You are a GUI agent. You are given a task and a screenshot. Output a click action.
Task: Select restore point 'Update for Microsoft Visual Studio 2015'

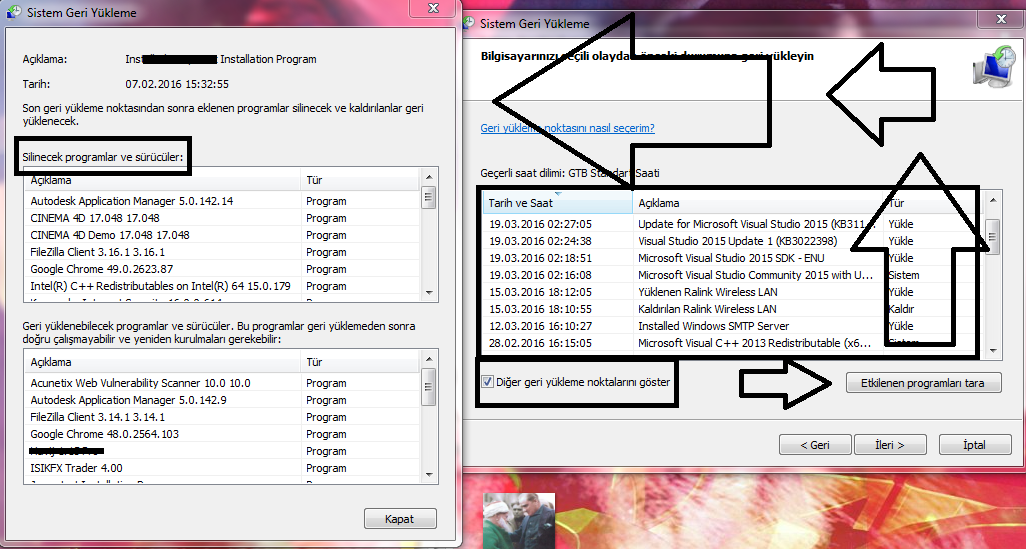(732, 224)
